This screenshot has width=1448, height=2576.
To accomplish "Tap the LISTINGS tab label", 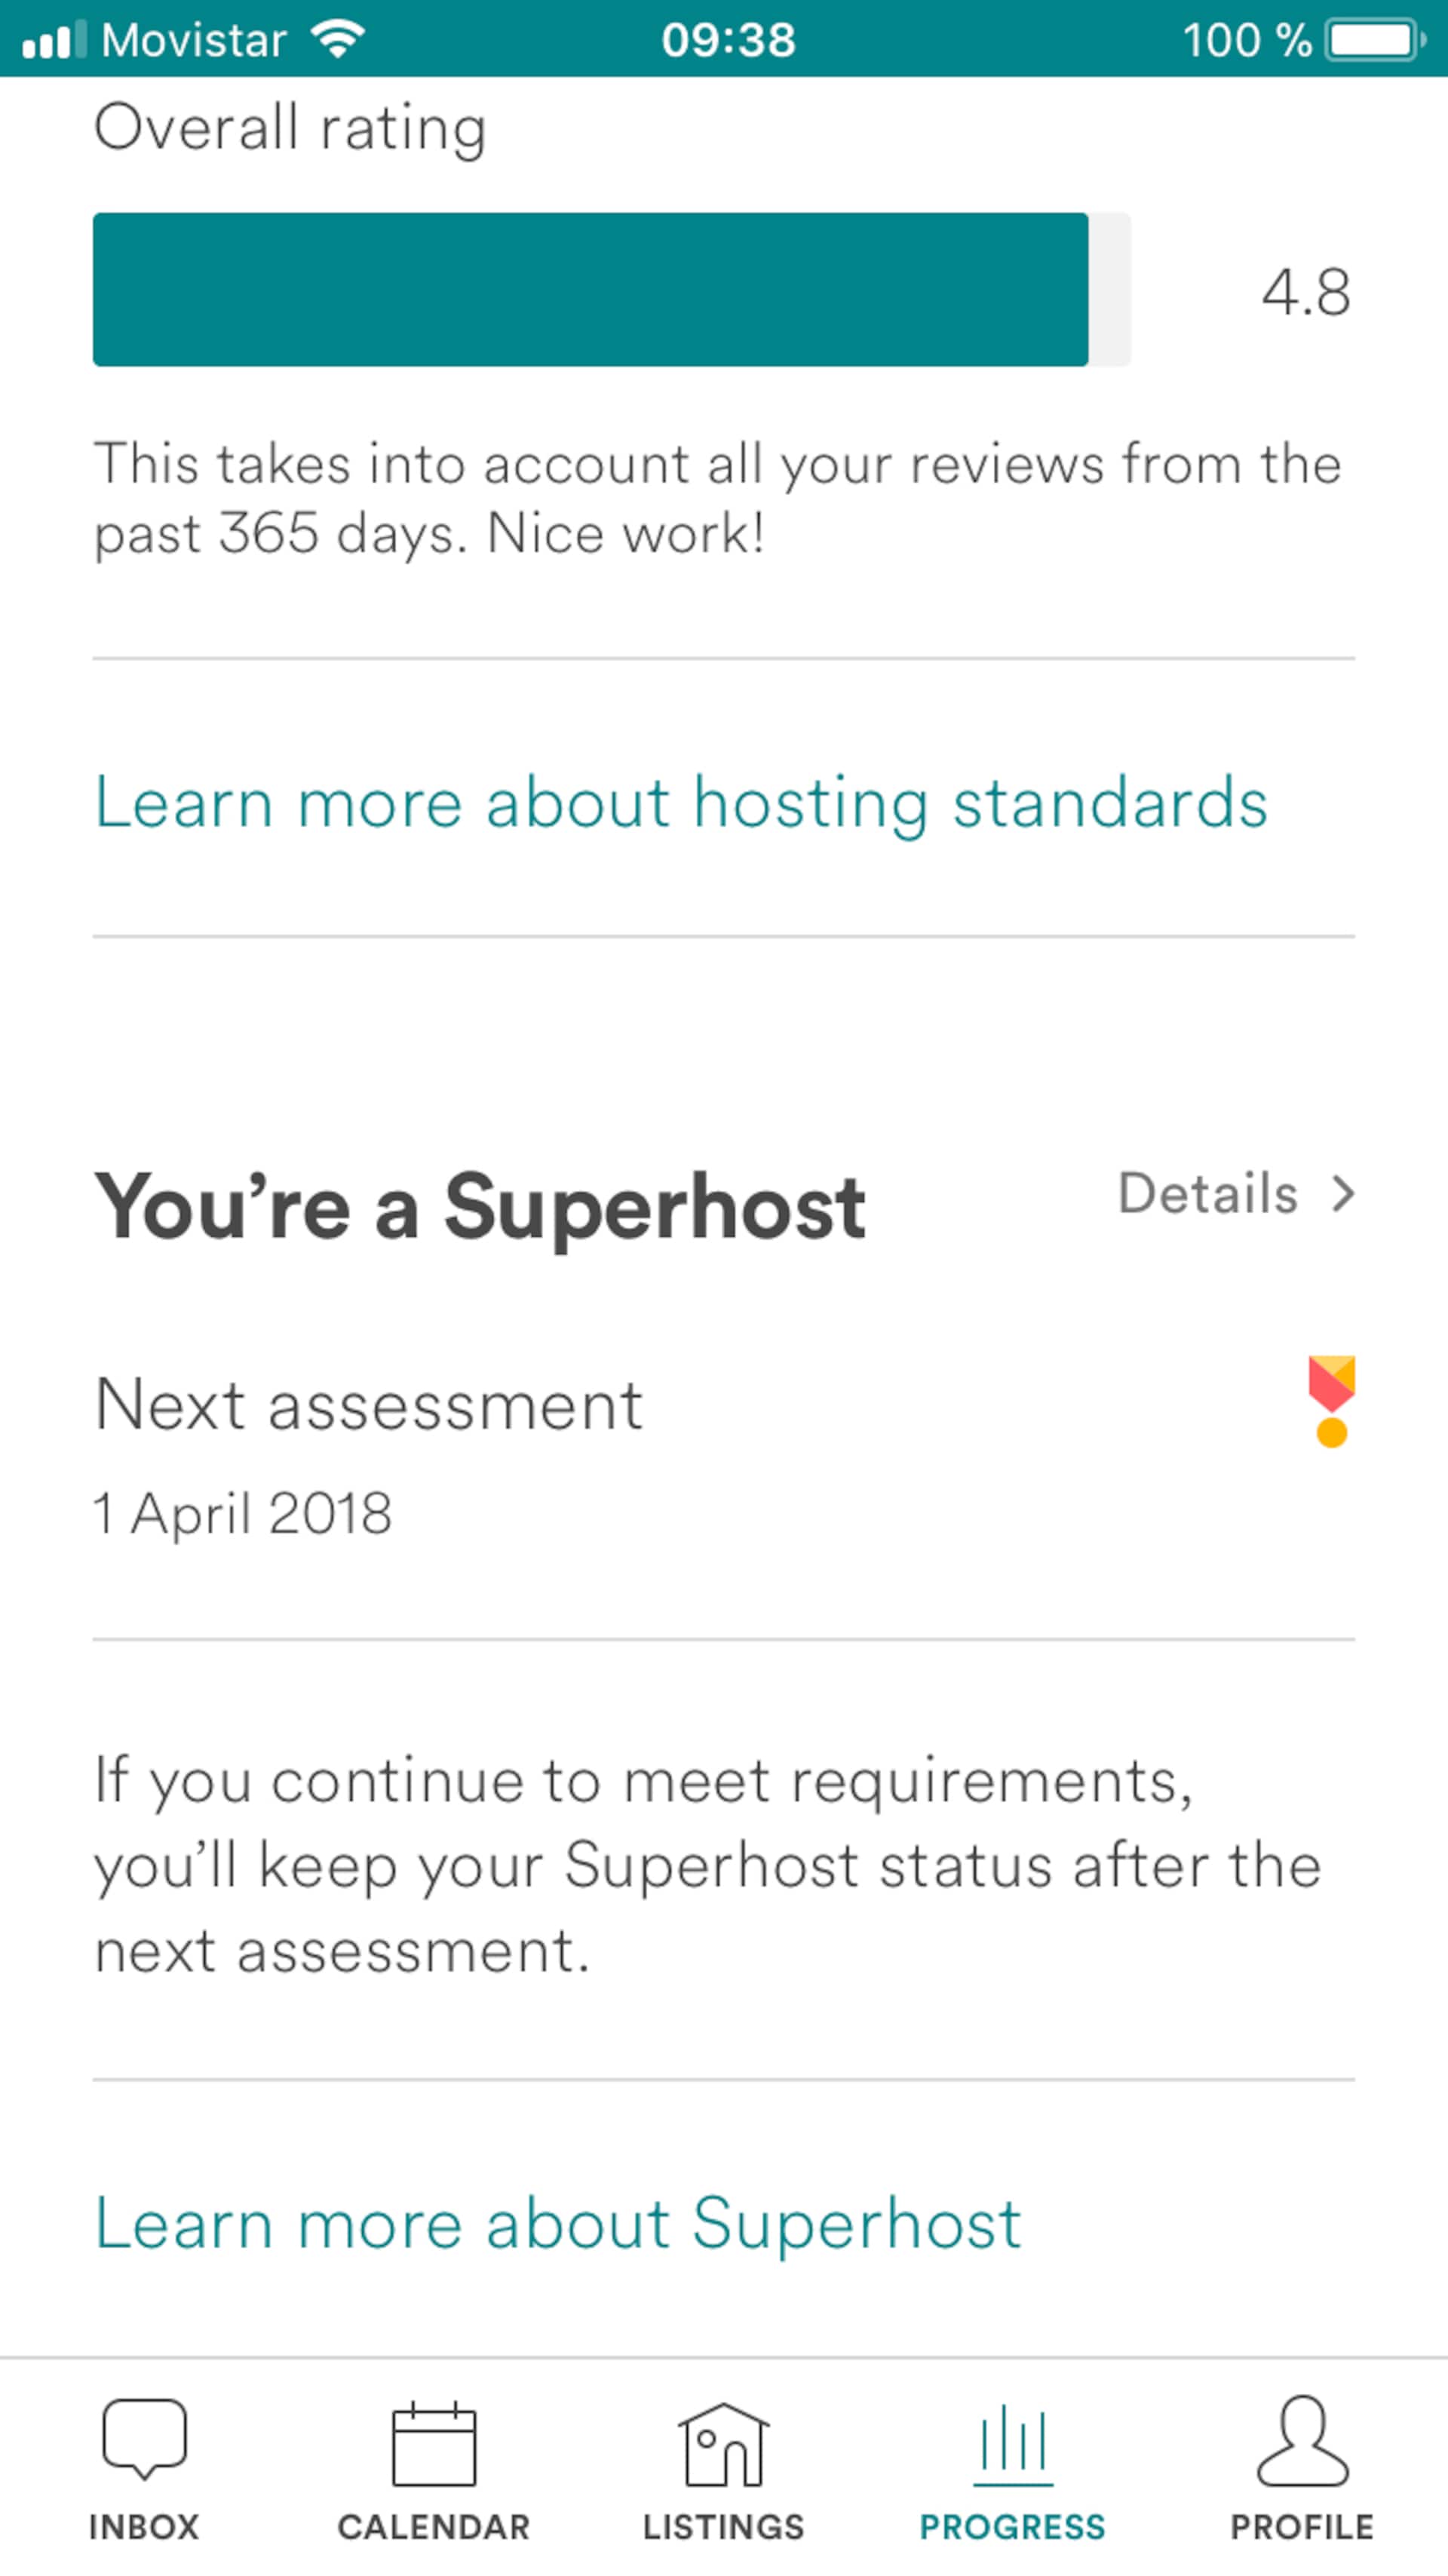I will [723, 2527].
